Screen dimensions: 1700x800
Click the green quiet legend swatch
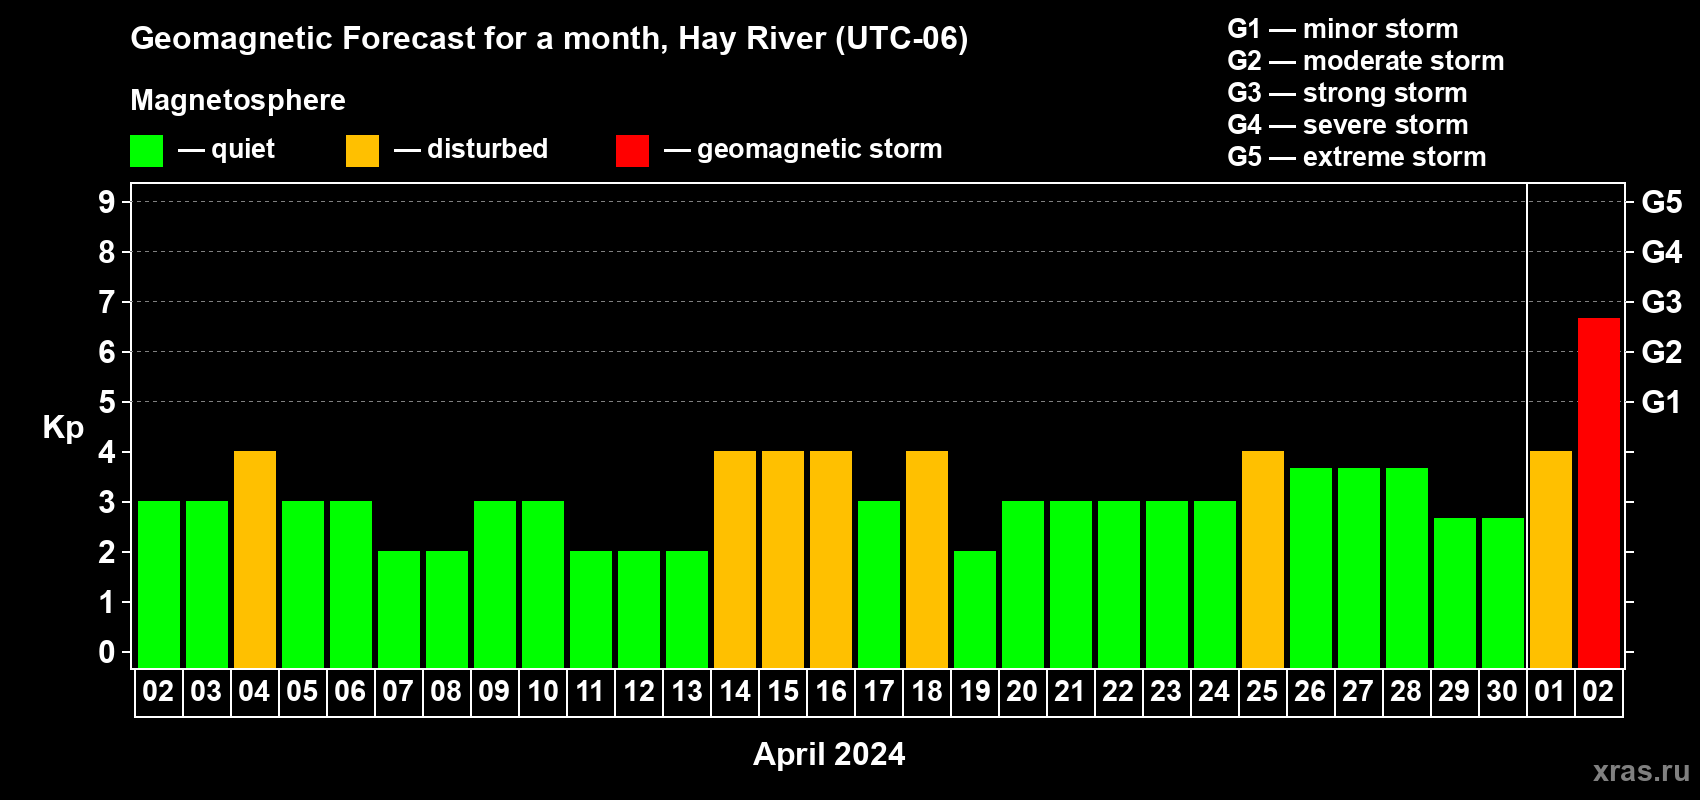(x=146, y=151)
